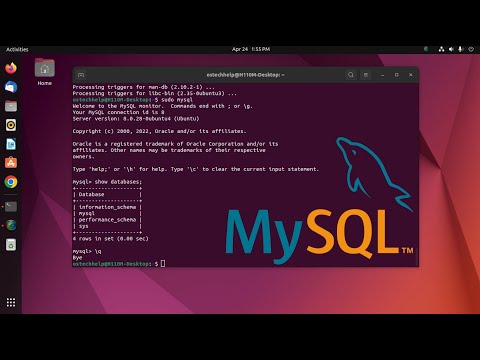480x360 pixels.
Task: Click the microphone icon in top bar
Action: pos(461,49)
